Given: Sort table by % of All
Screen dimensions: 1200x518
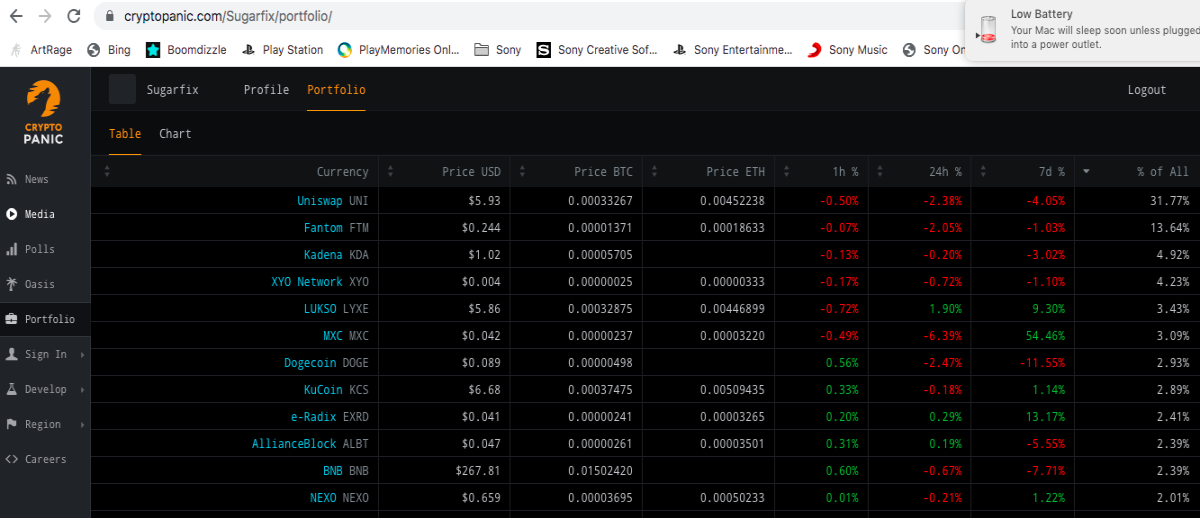Looking at the screenshot, I should (x=1137, y=172).
